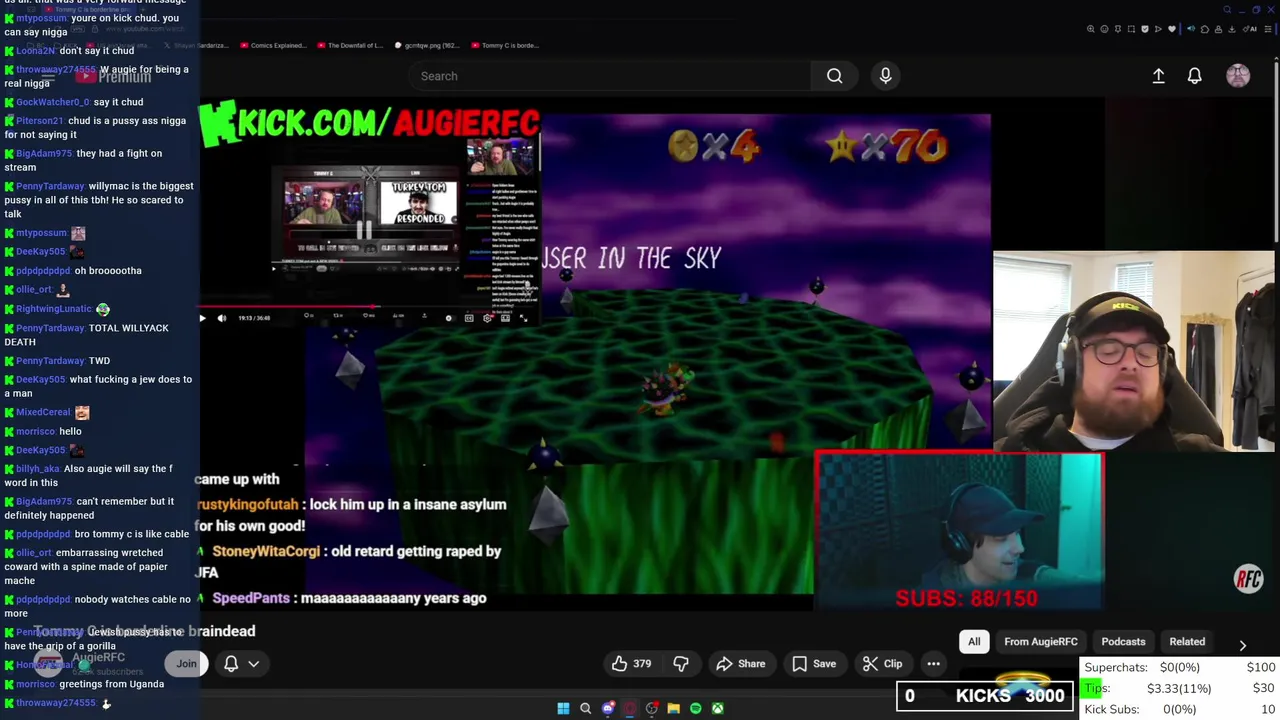Click the pause overlay on embedded thumbnail
The image size is (1280, 720).
(365, 230)
